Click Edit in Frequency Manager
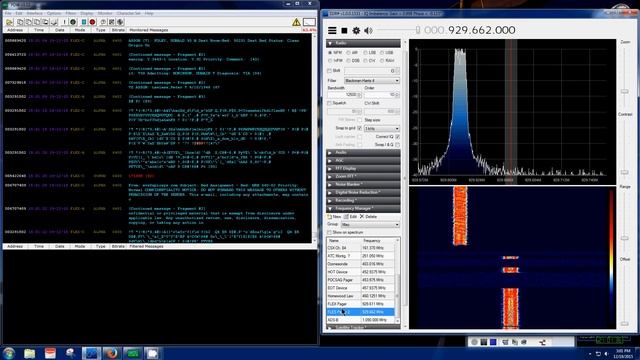Screen dimensions: 640x360 (351, 217)
